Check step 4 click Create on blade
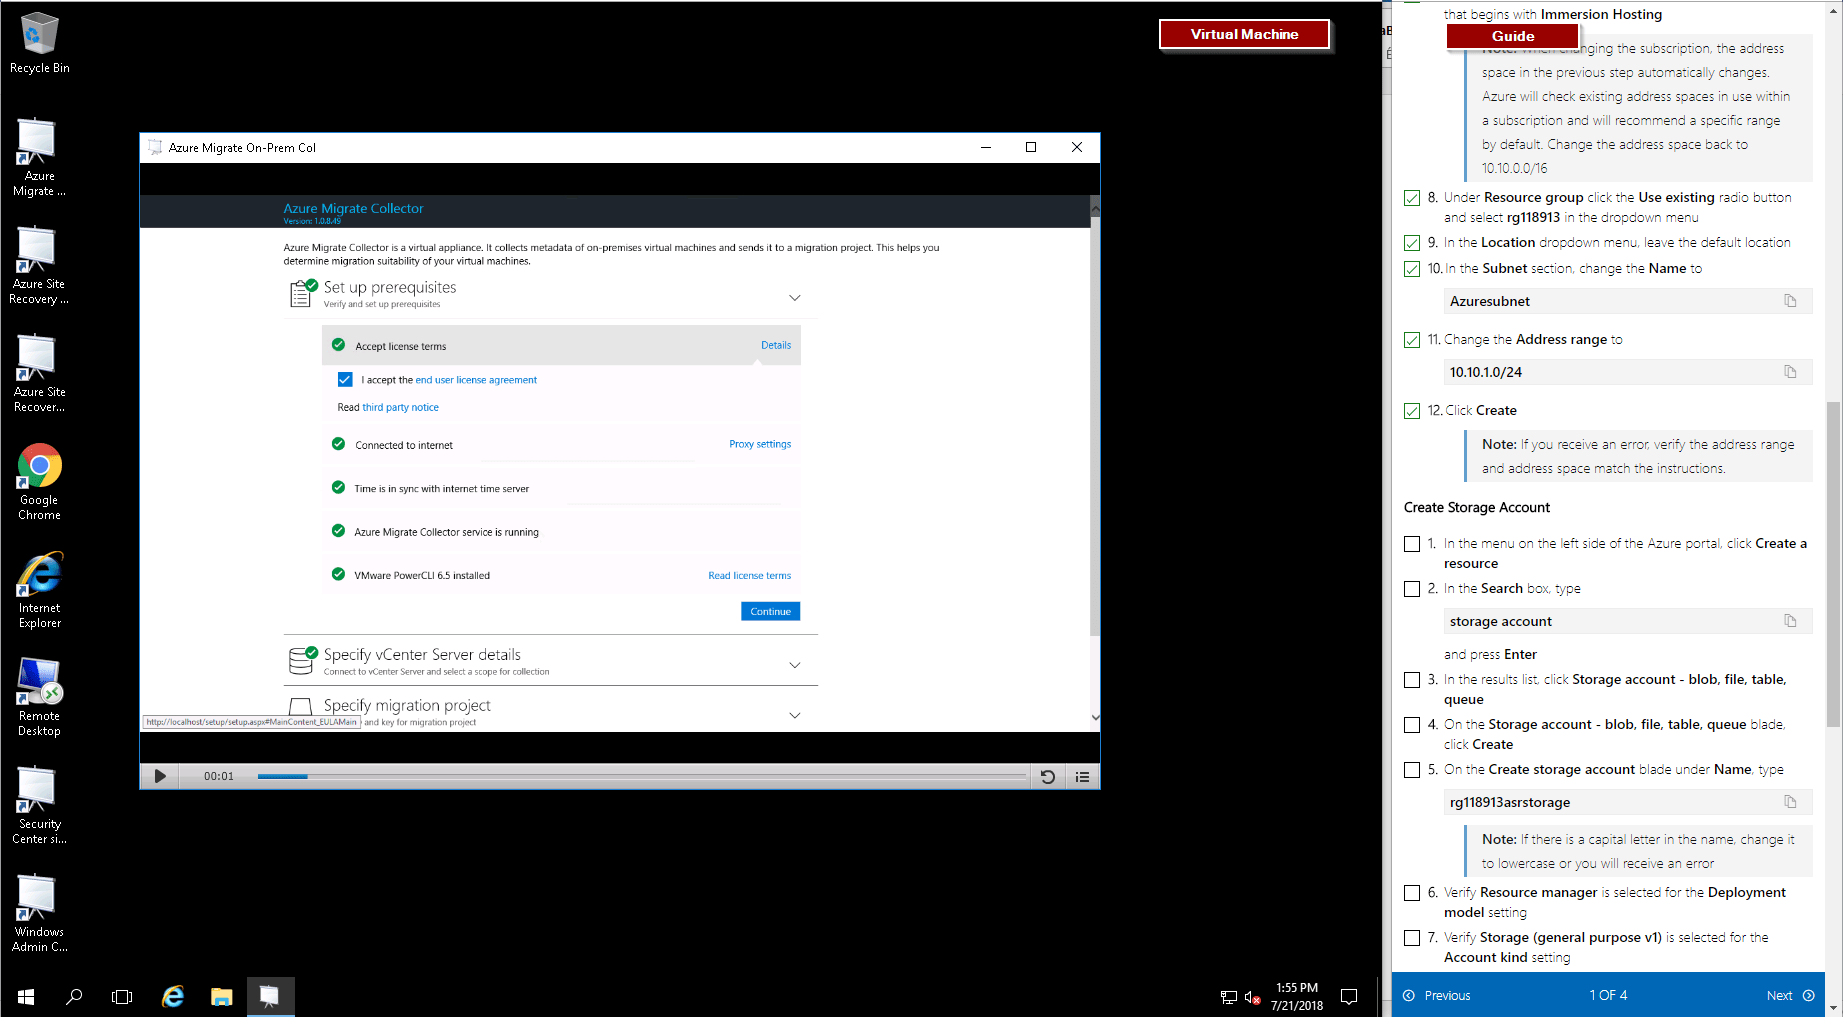 pyautogui.click(x=1411, y=725)
